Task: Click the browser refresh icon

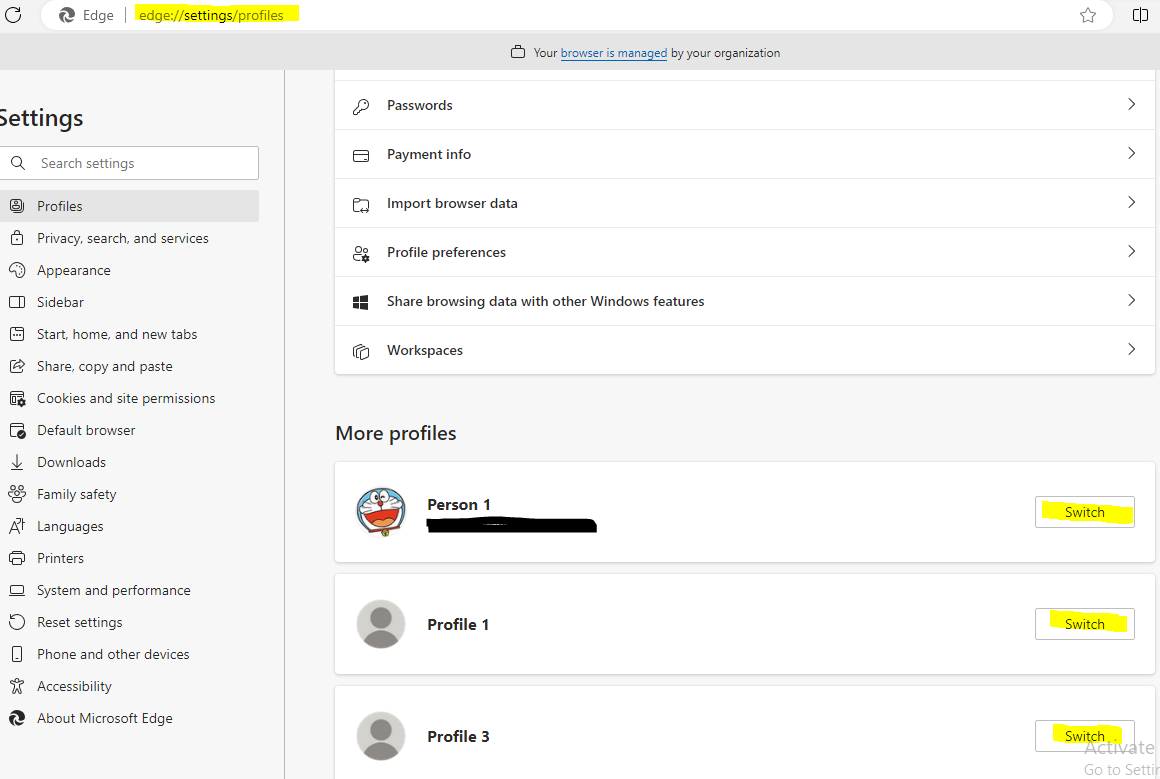Action: (13, 14)
